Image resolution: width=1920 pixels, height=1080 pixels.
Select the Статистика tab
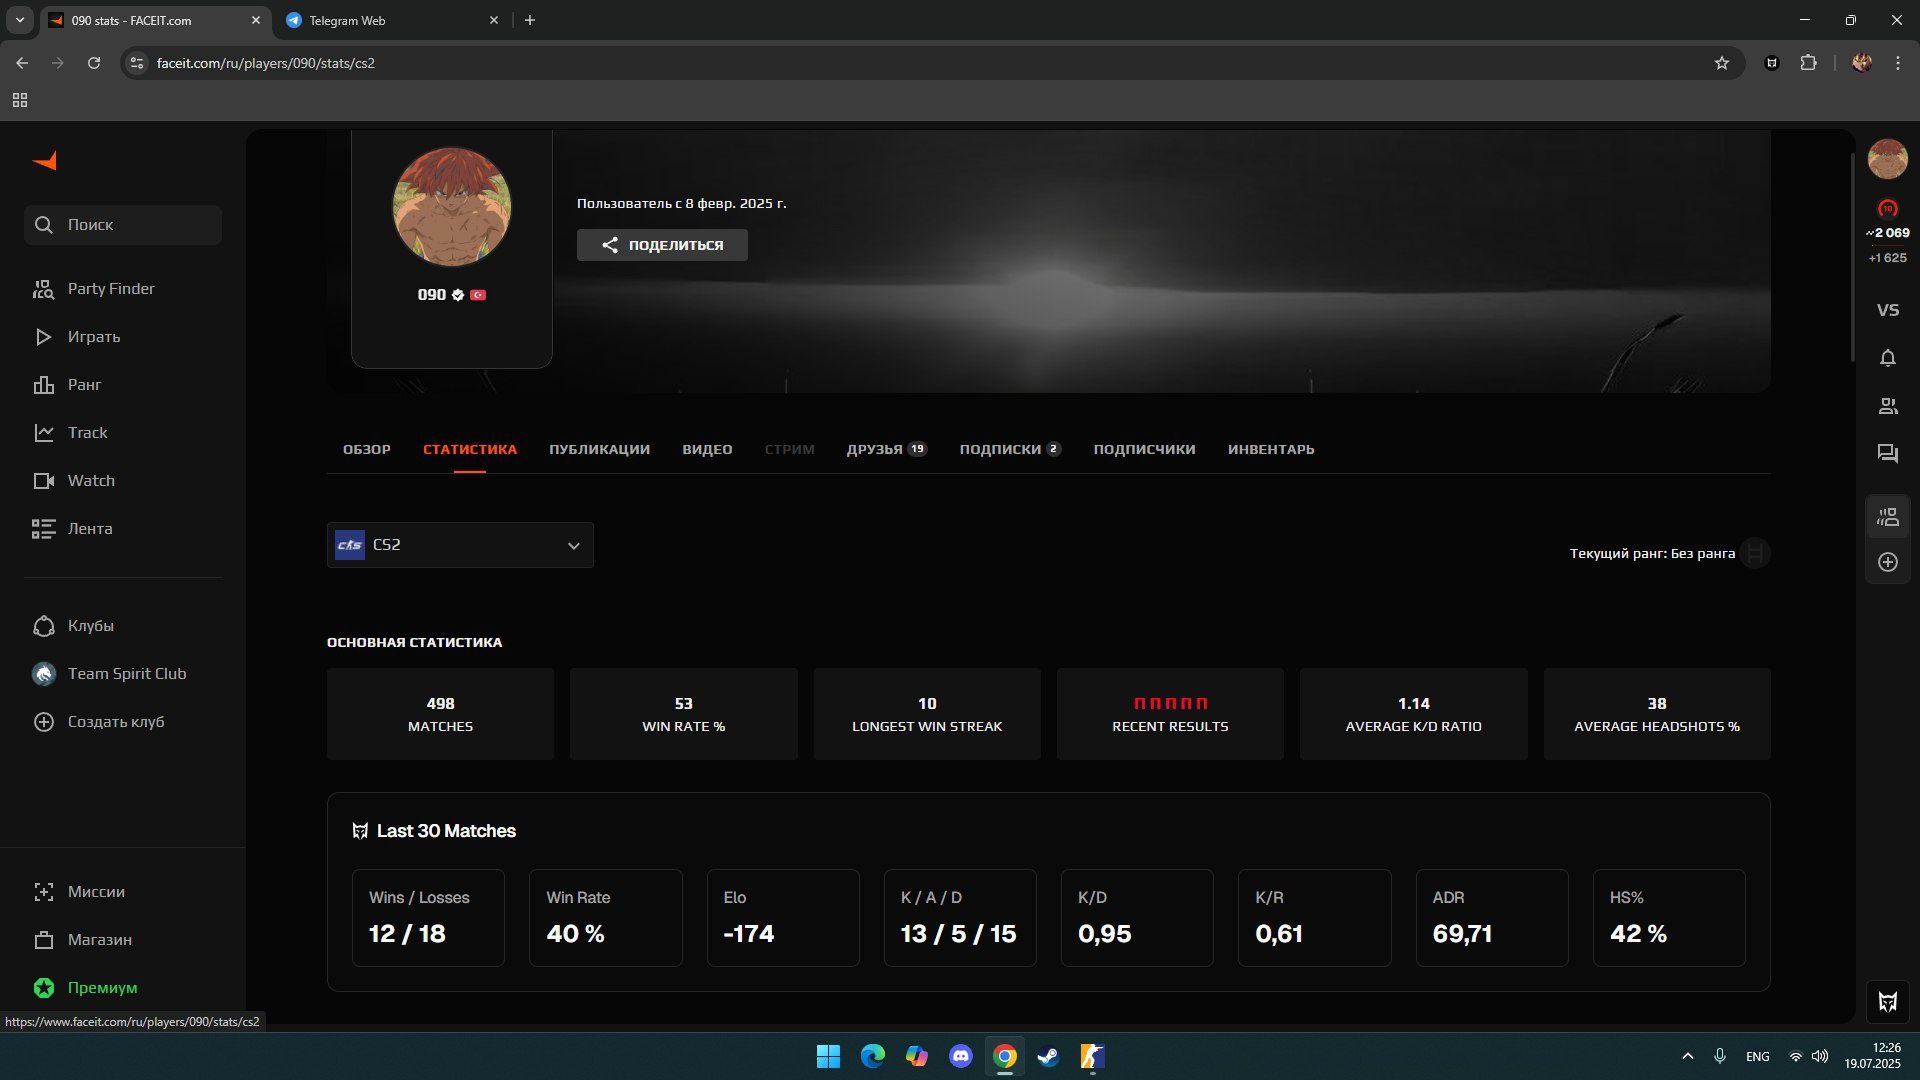(470, 449)
